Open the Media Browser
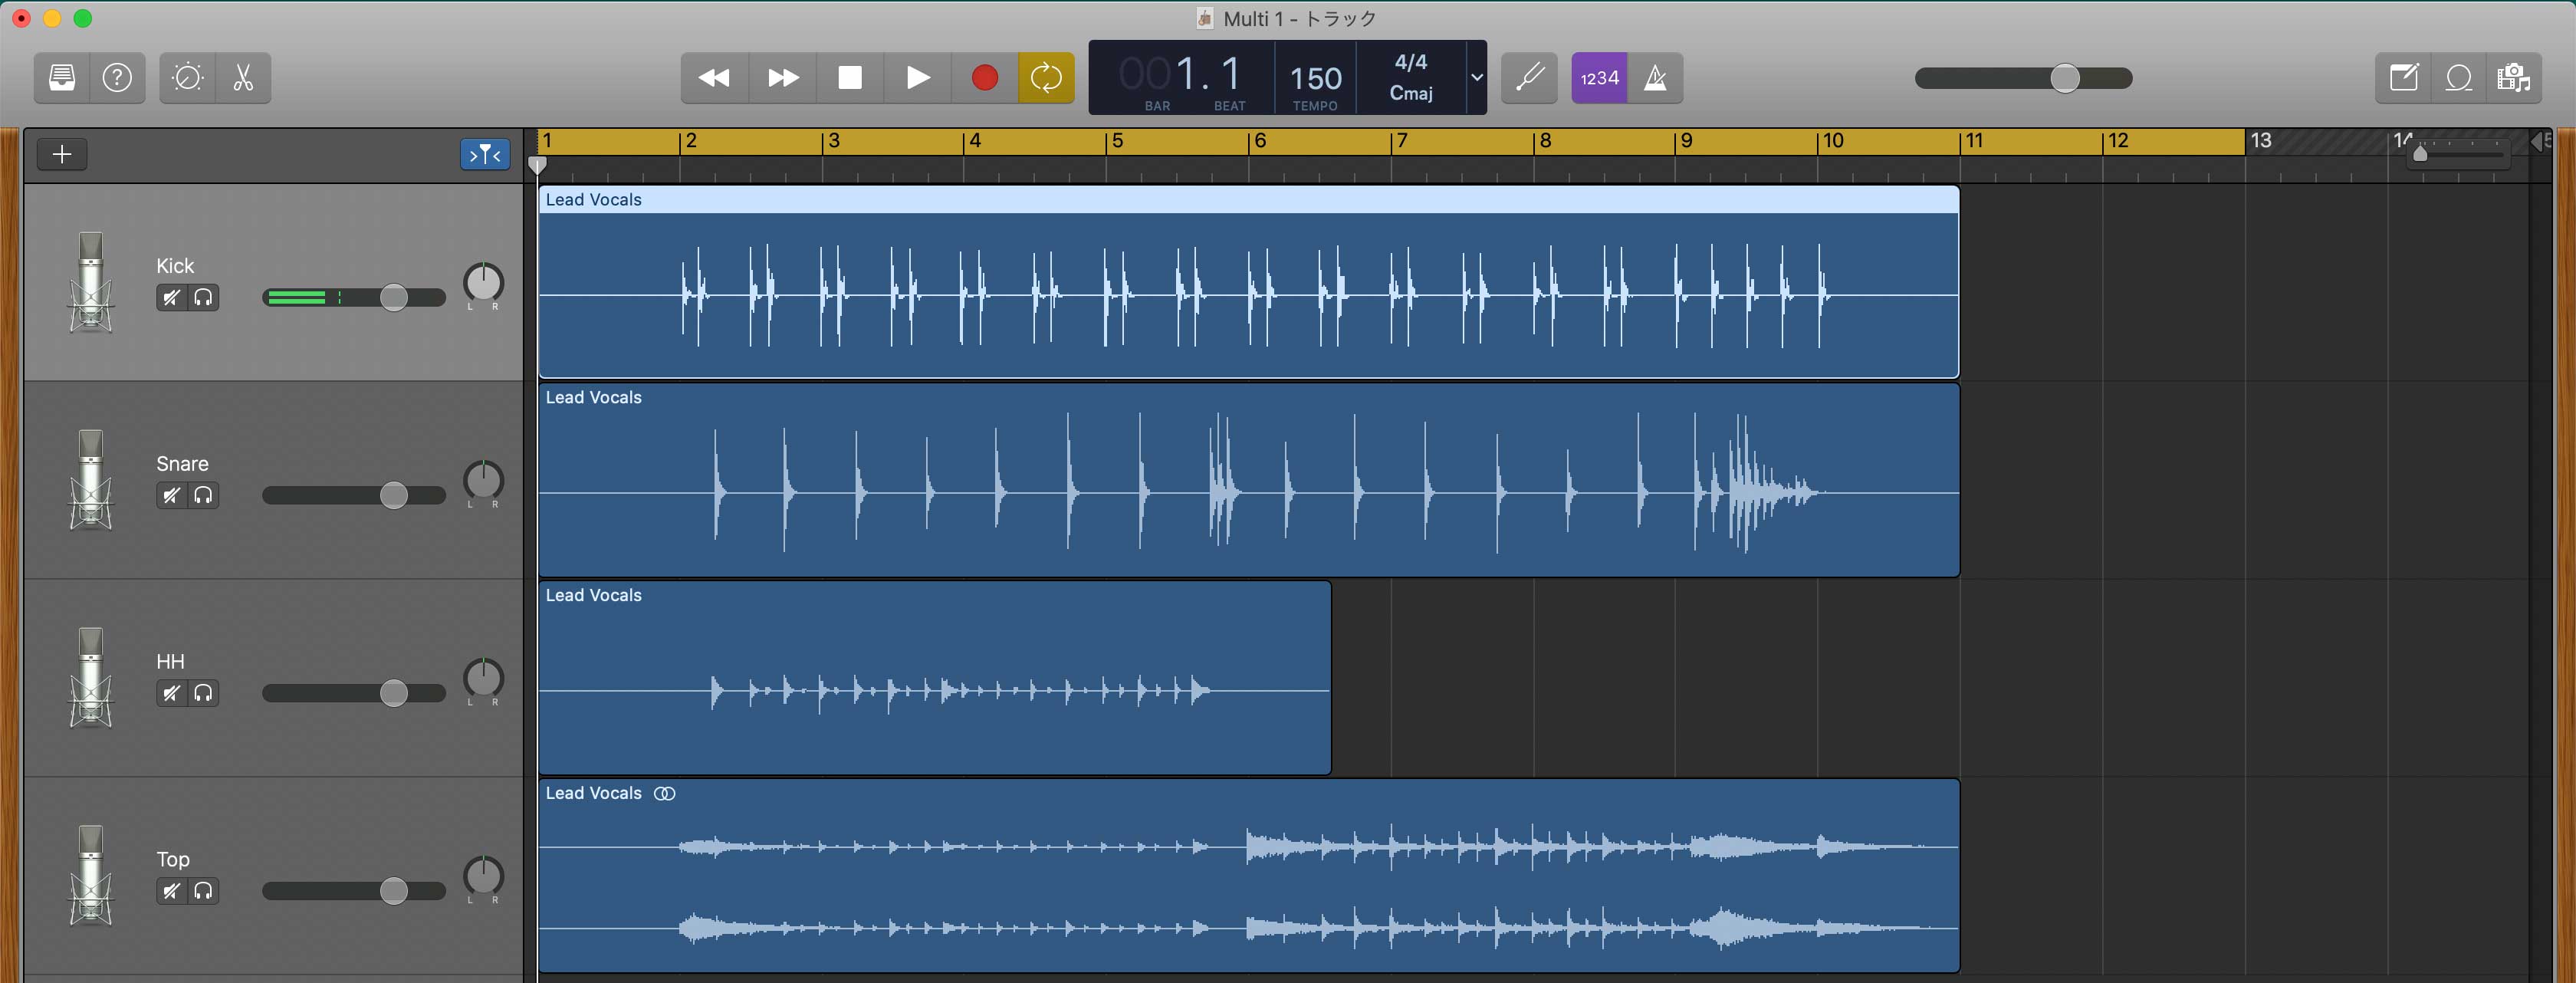The height and width of the screenshot is (983, 2576). coord(2514,78)
